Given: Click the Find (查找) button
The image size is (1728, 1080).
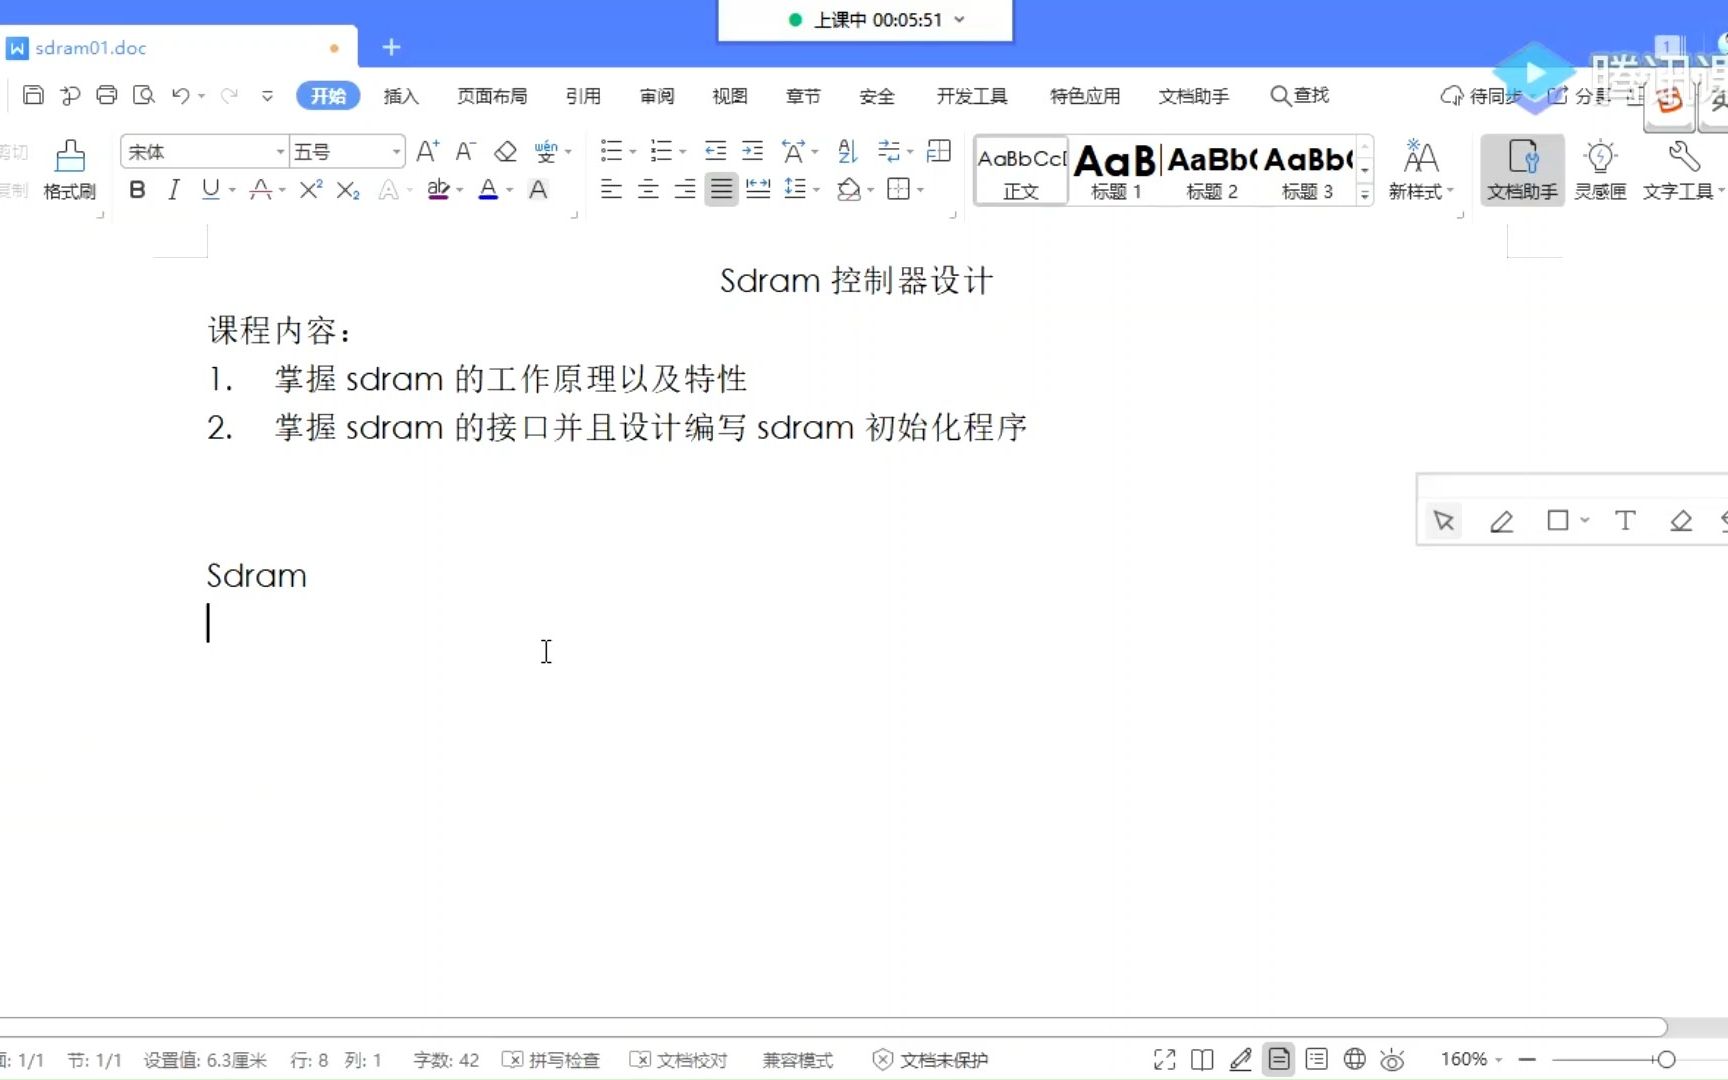Looking at the screenshot, I should coord(1300,95).
